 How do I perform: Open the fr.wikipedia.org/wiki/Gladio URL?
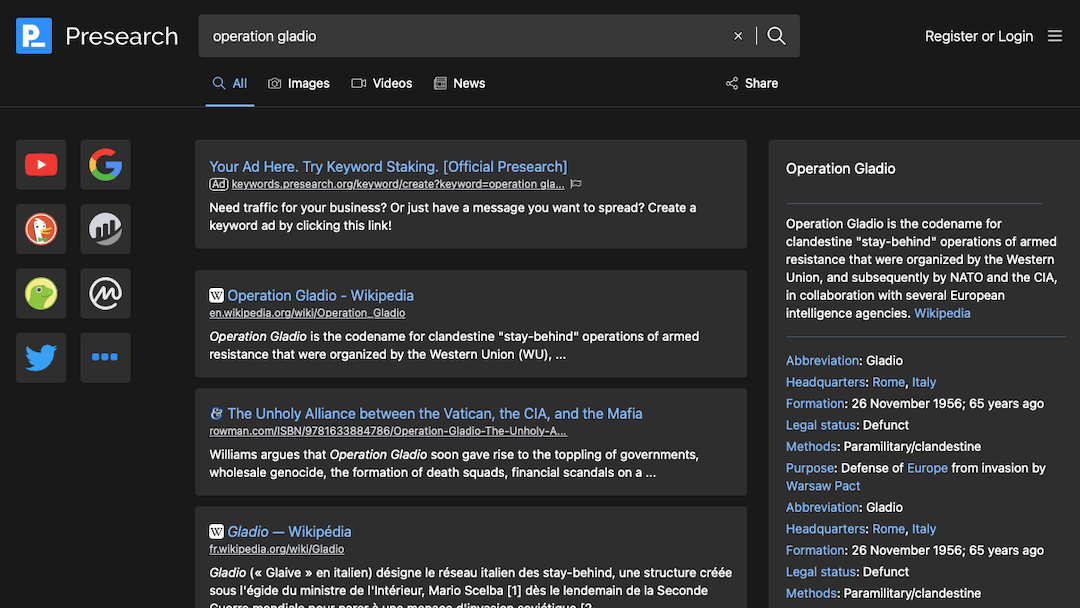pos(277,549)
